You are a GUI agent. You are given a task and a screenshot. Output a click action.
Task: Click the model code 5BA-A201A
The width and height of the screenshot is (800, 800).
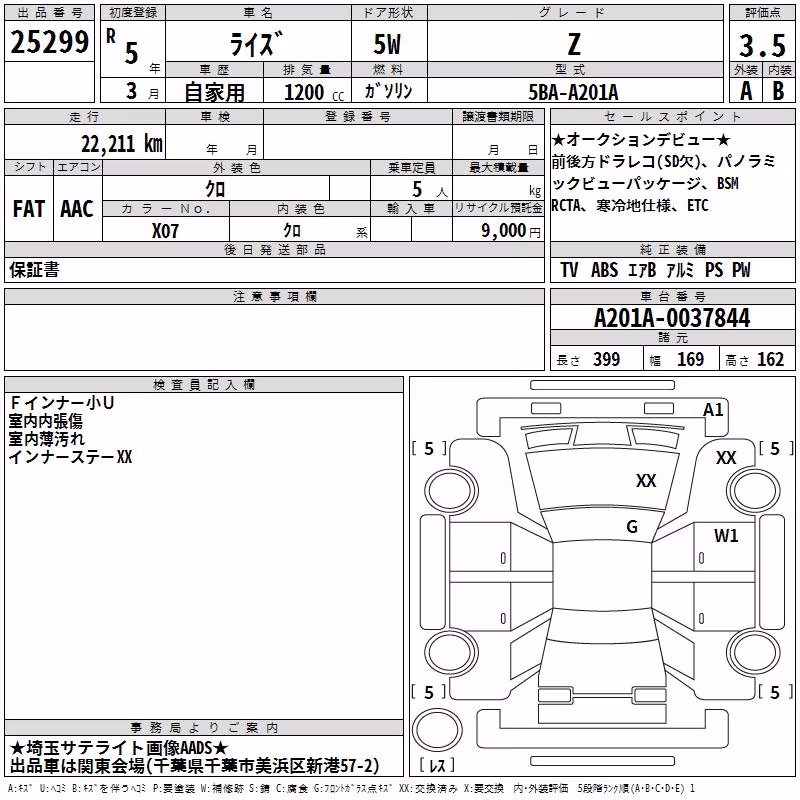pyautogui.click(x=573, y=92)
